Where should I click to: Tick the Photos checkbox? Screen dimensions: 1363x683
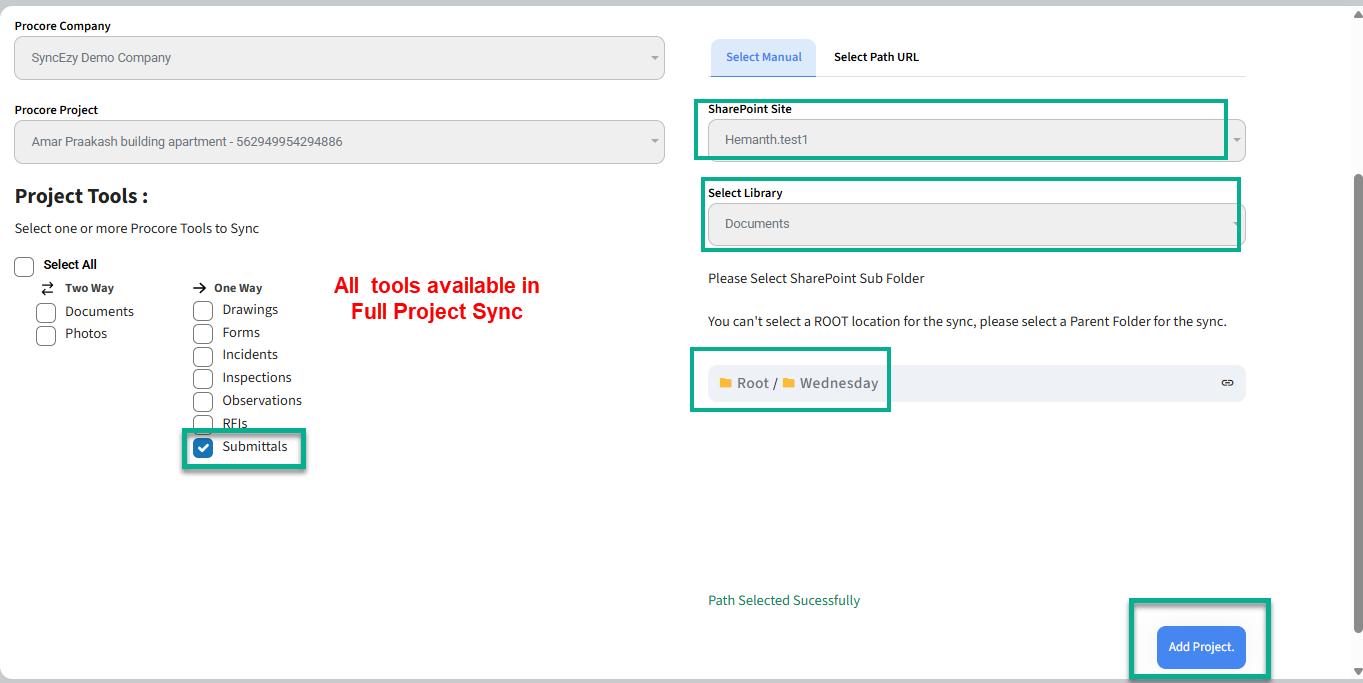click(x=46, y=335)
